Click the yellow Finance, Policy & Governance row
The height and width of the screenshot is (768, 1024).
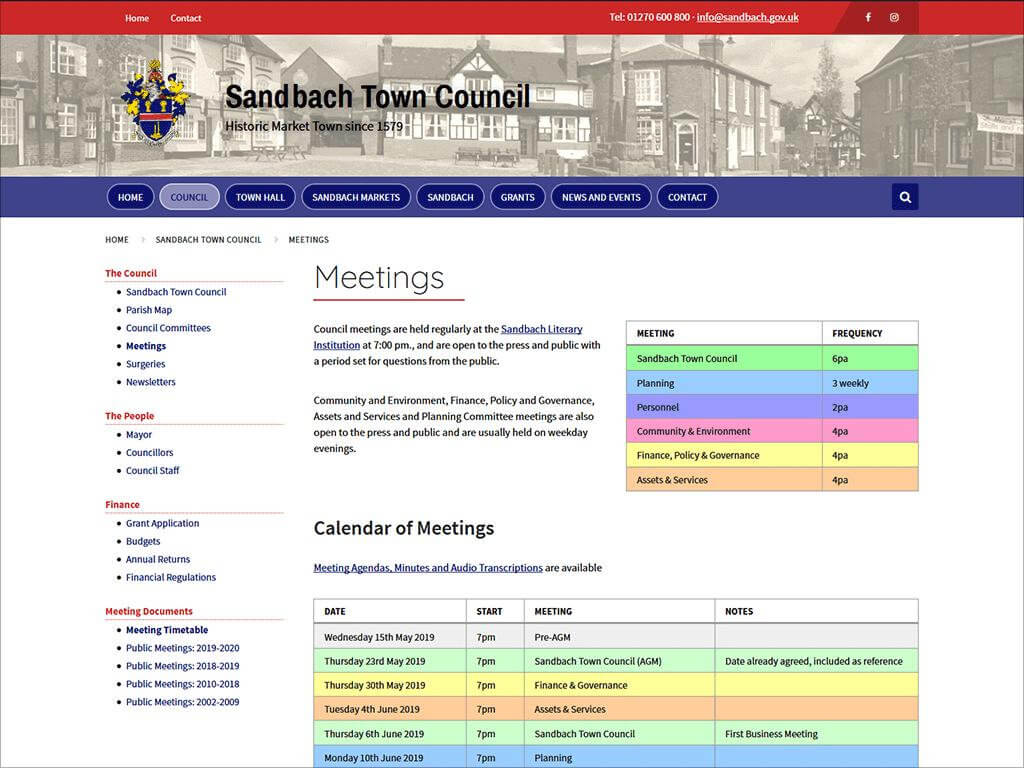[772, 455]
